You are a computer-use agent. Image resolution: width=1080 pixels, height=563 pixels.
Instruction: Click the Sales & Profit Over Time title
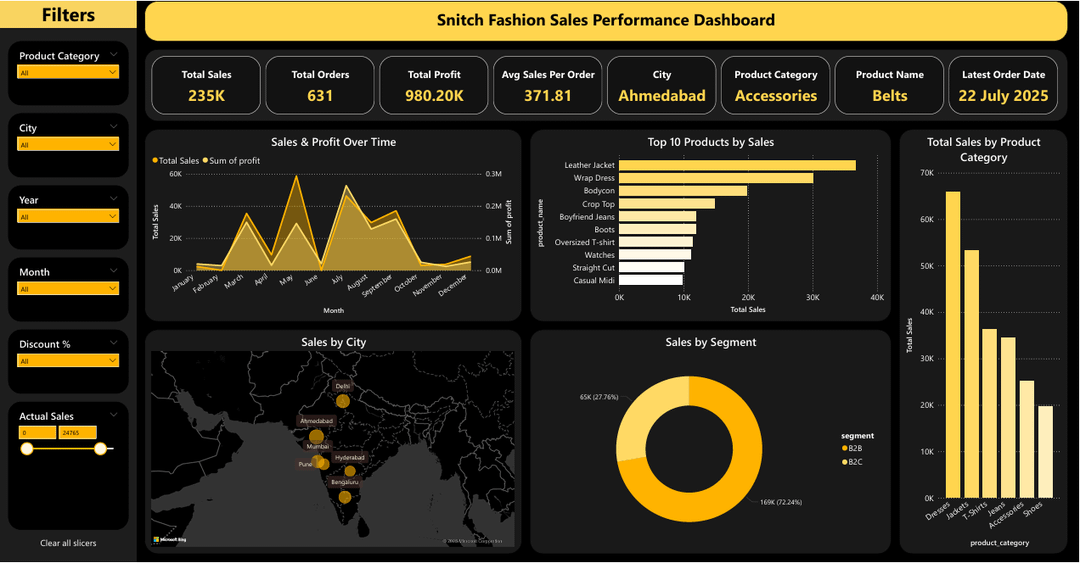333,142
